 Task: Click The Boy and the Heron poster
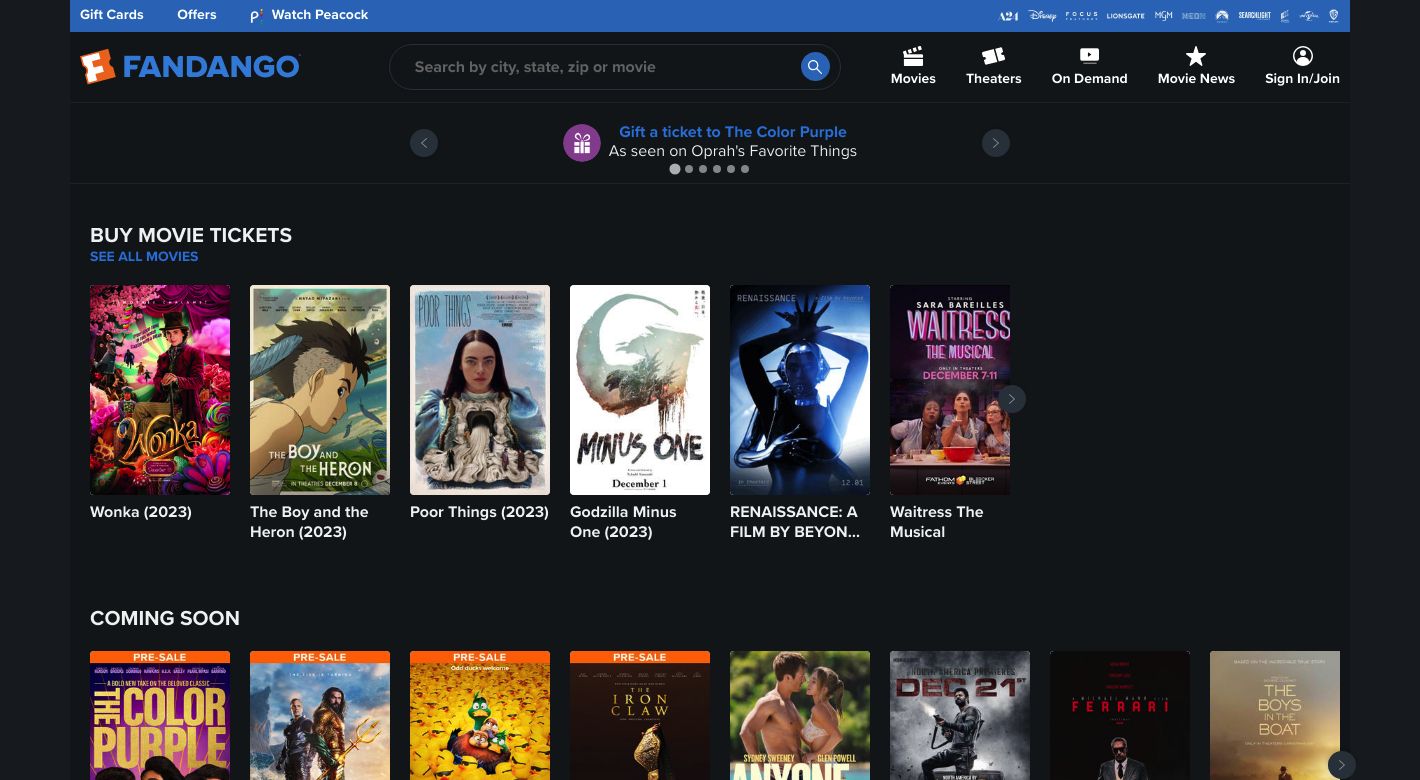click(x=320, y=390)
